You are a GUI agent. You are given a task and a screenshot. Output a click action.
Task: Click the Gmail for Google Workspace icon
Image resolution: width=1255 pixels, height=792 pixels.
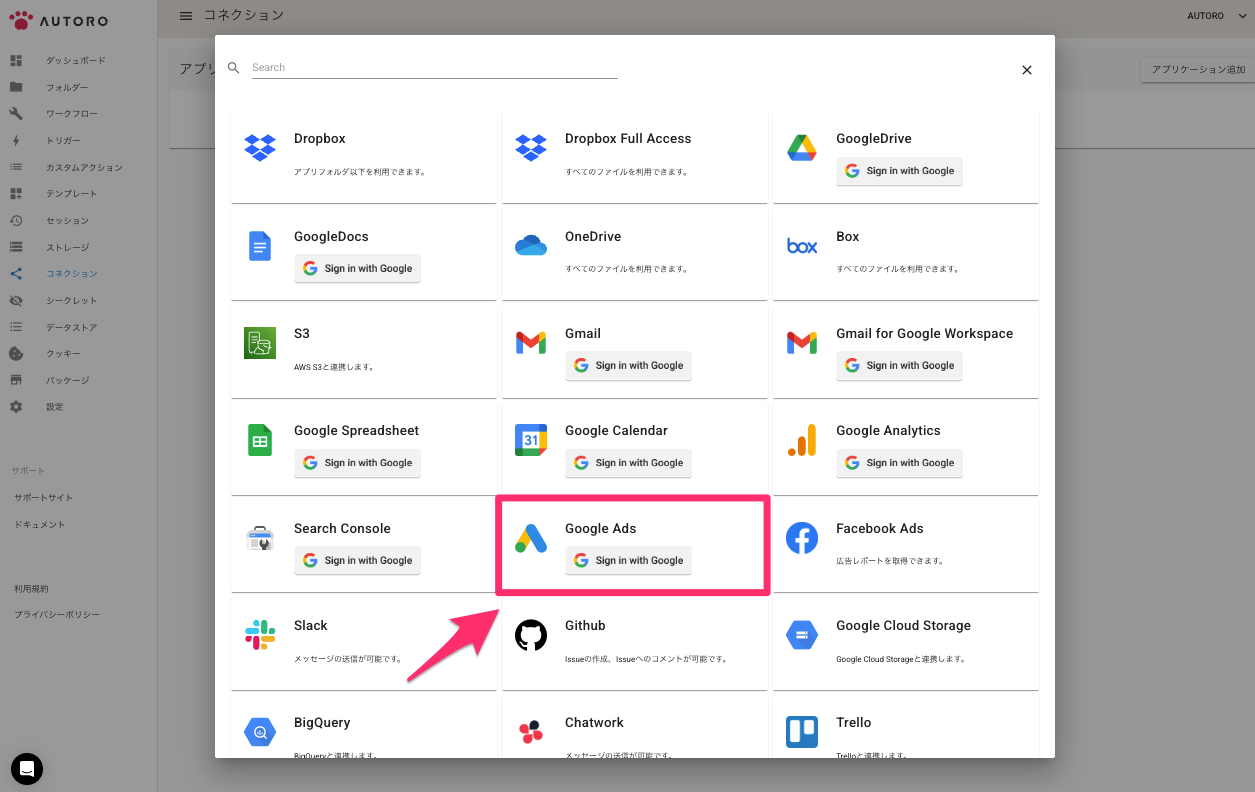802,343
